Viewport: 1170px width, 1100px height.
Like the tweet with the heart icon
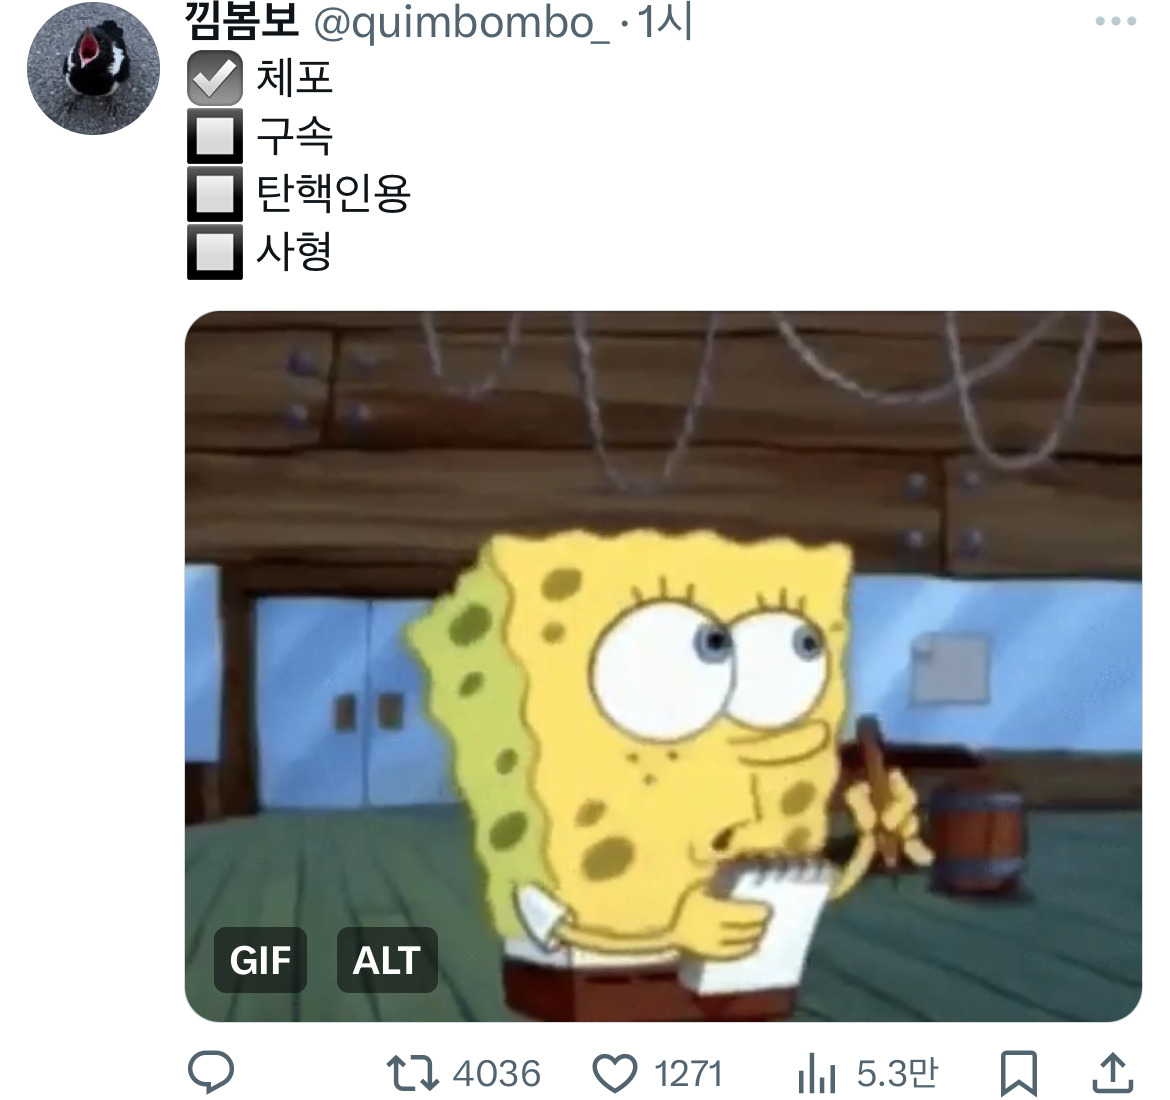click(x=614, y=1073)
